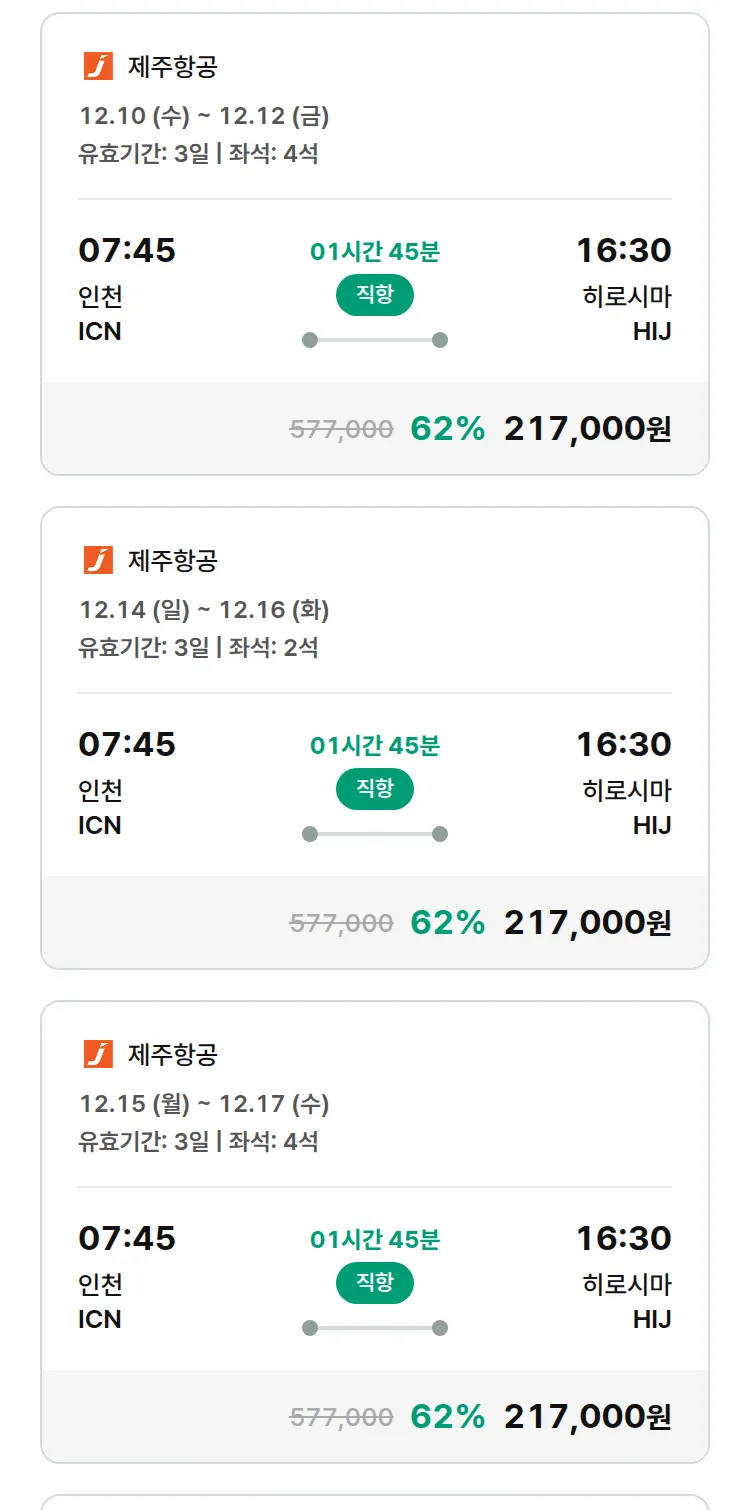Click the 12.15 (월) ~ 12.17 (수) date range
Screen dimensions: 750x1510
pyautogui.click(x=204, y=1104)
